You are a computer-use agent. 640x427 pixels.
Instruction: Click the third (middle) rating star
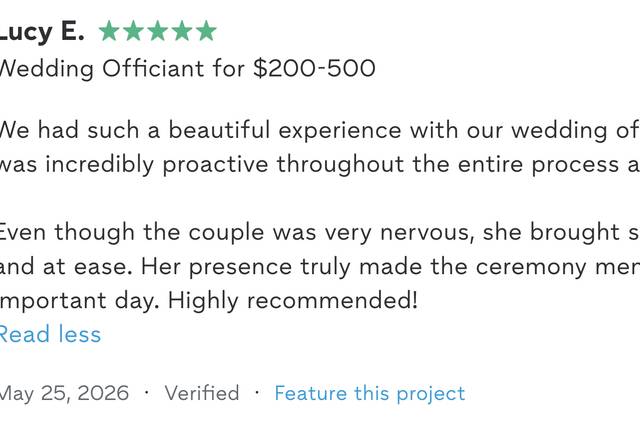coord(158,31)
